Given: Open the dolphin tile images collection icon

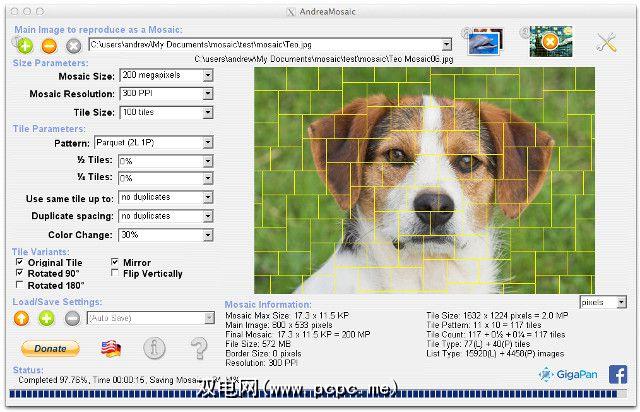Looking at the screenshot, I should coord(485,42).
